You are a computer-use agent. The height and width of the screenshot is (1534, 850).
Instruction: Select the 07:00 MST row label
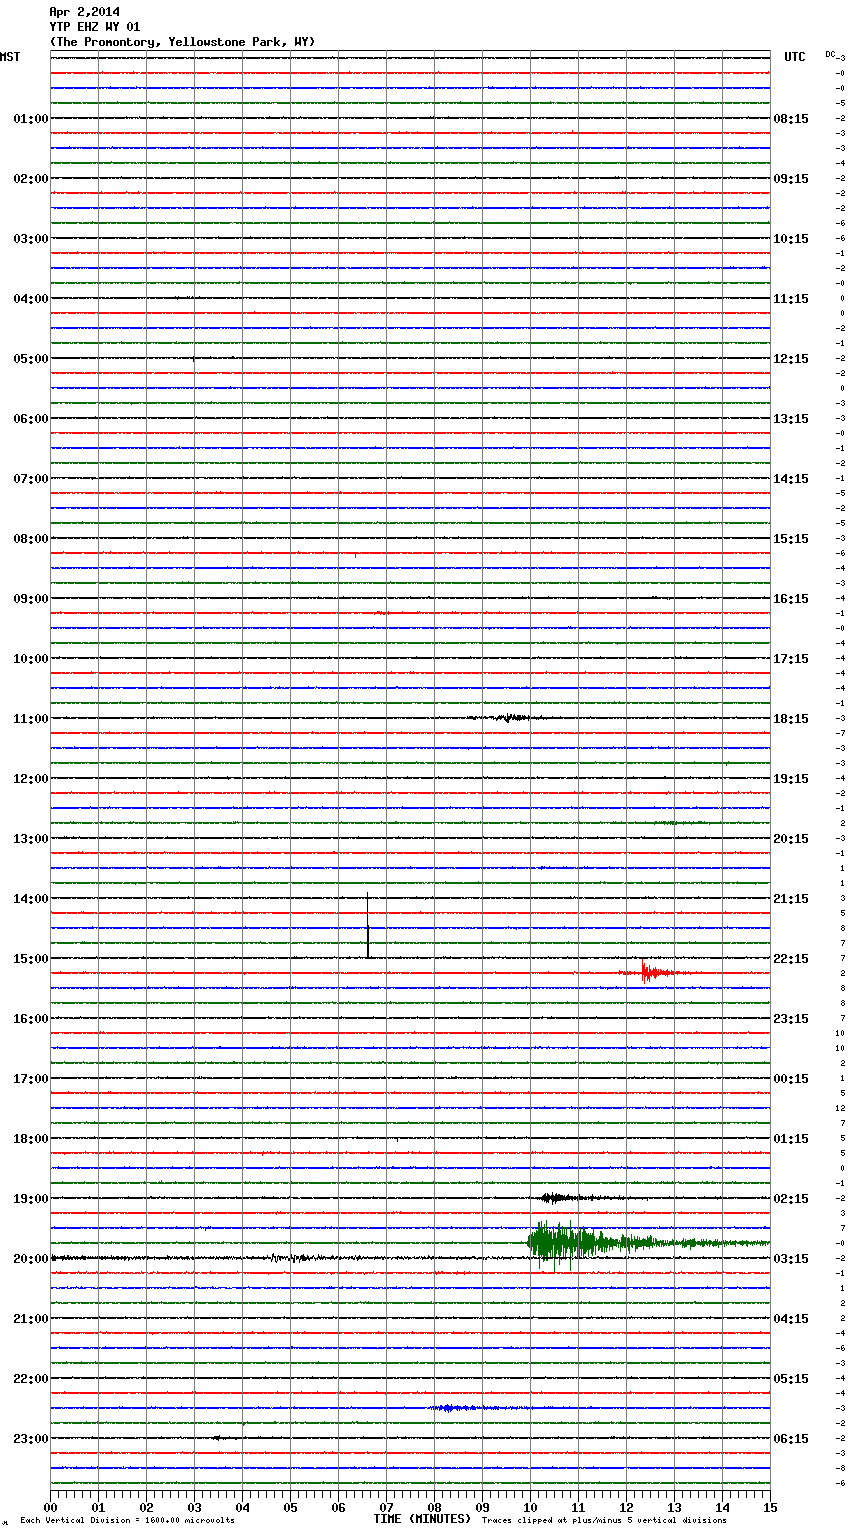pos(31,479)
